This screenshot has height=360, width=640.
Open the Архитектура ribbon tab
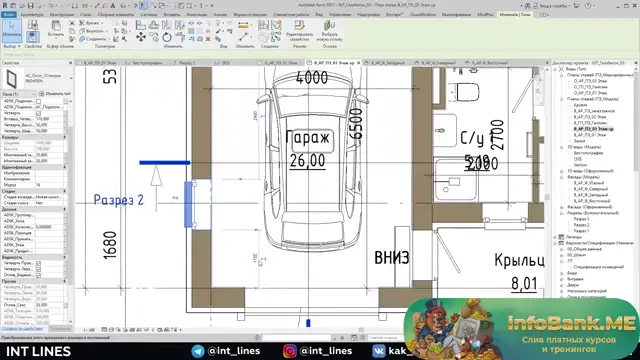(x=32, y=14)
